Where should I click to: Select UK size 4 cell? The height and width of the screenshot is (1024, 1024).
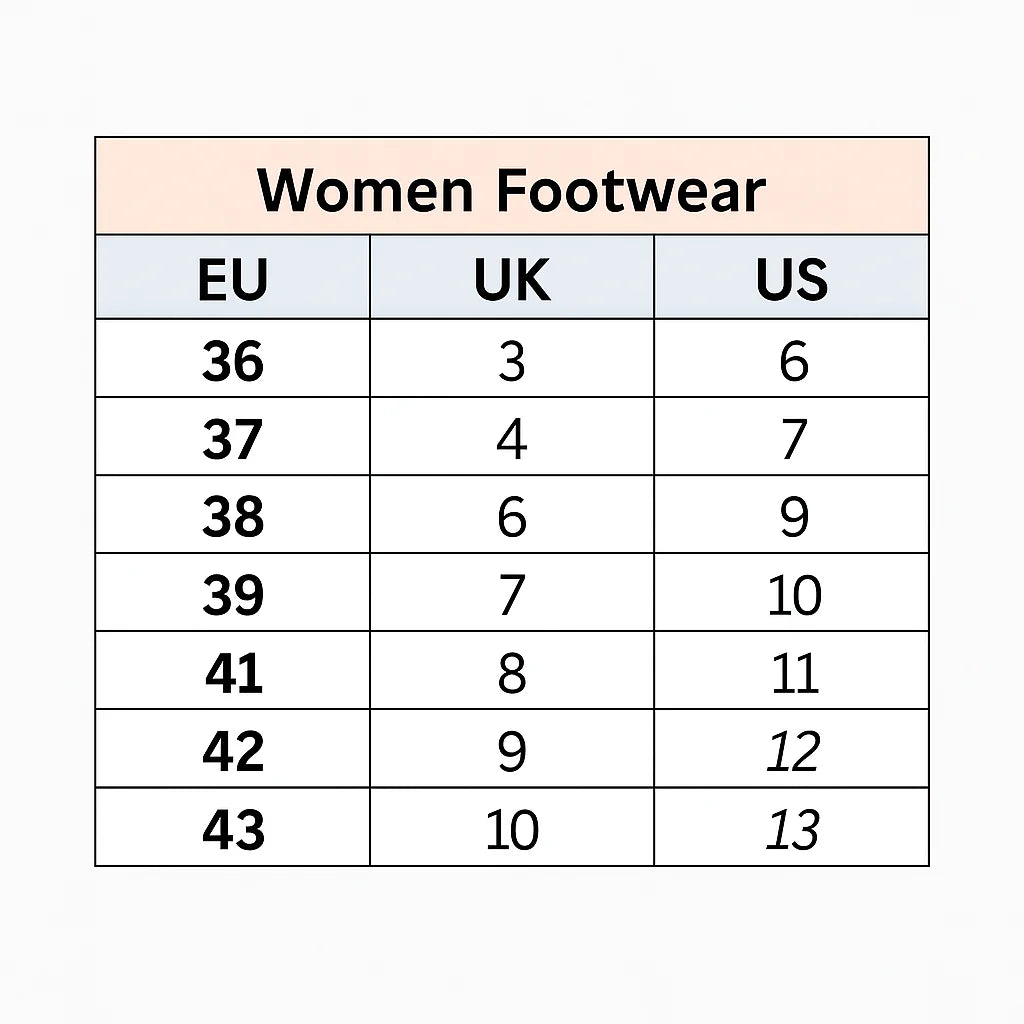(511, 438)
